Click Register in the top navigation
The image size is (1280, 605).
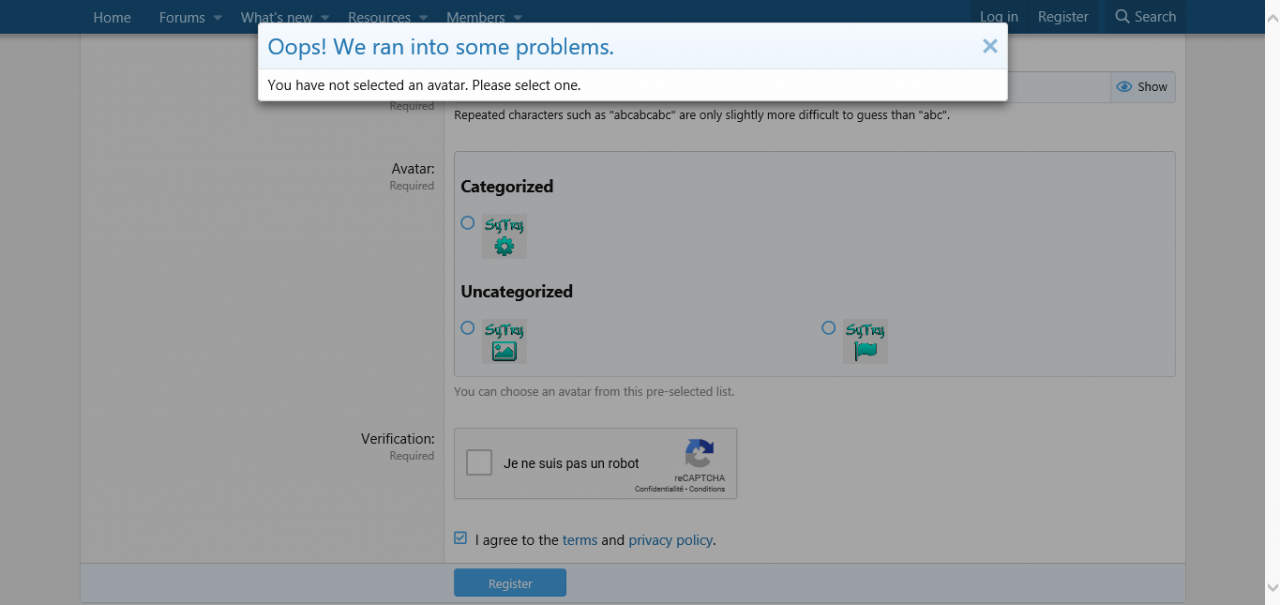coord(1063,17)
